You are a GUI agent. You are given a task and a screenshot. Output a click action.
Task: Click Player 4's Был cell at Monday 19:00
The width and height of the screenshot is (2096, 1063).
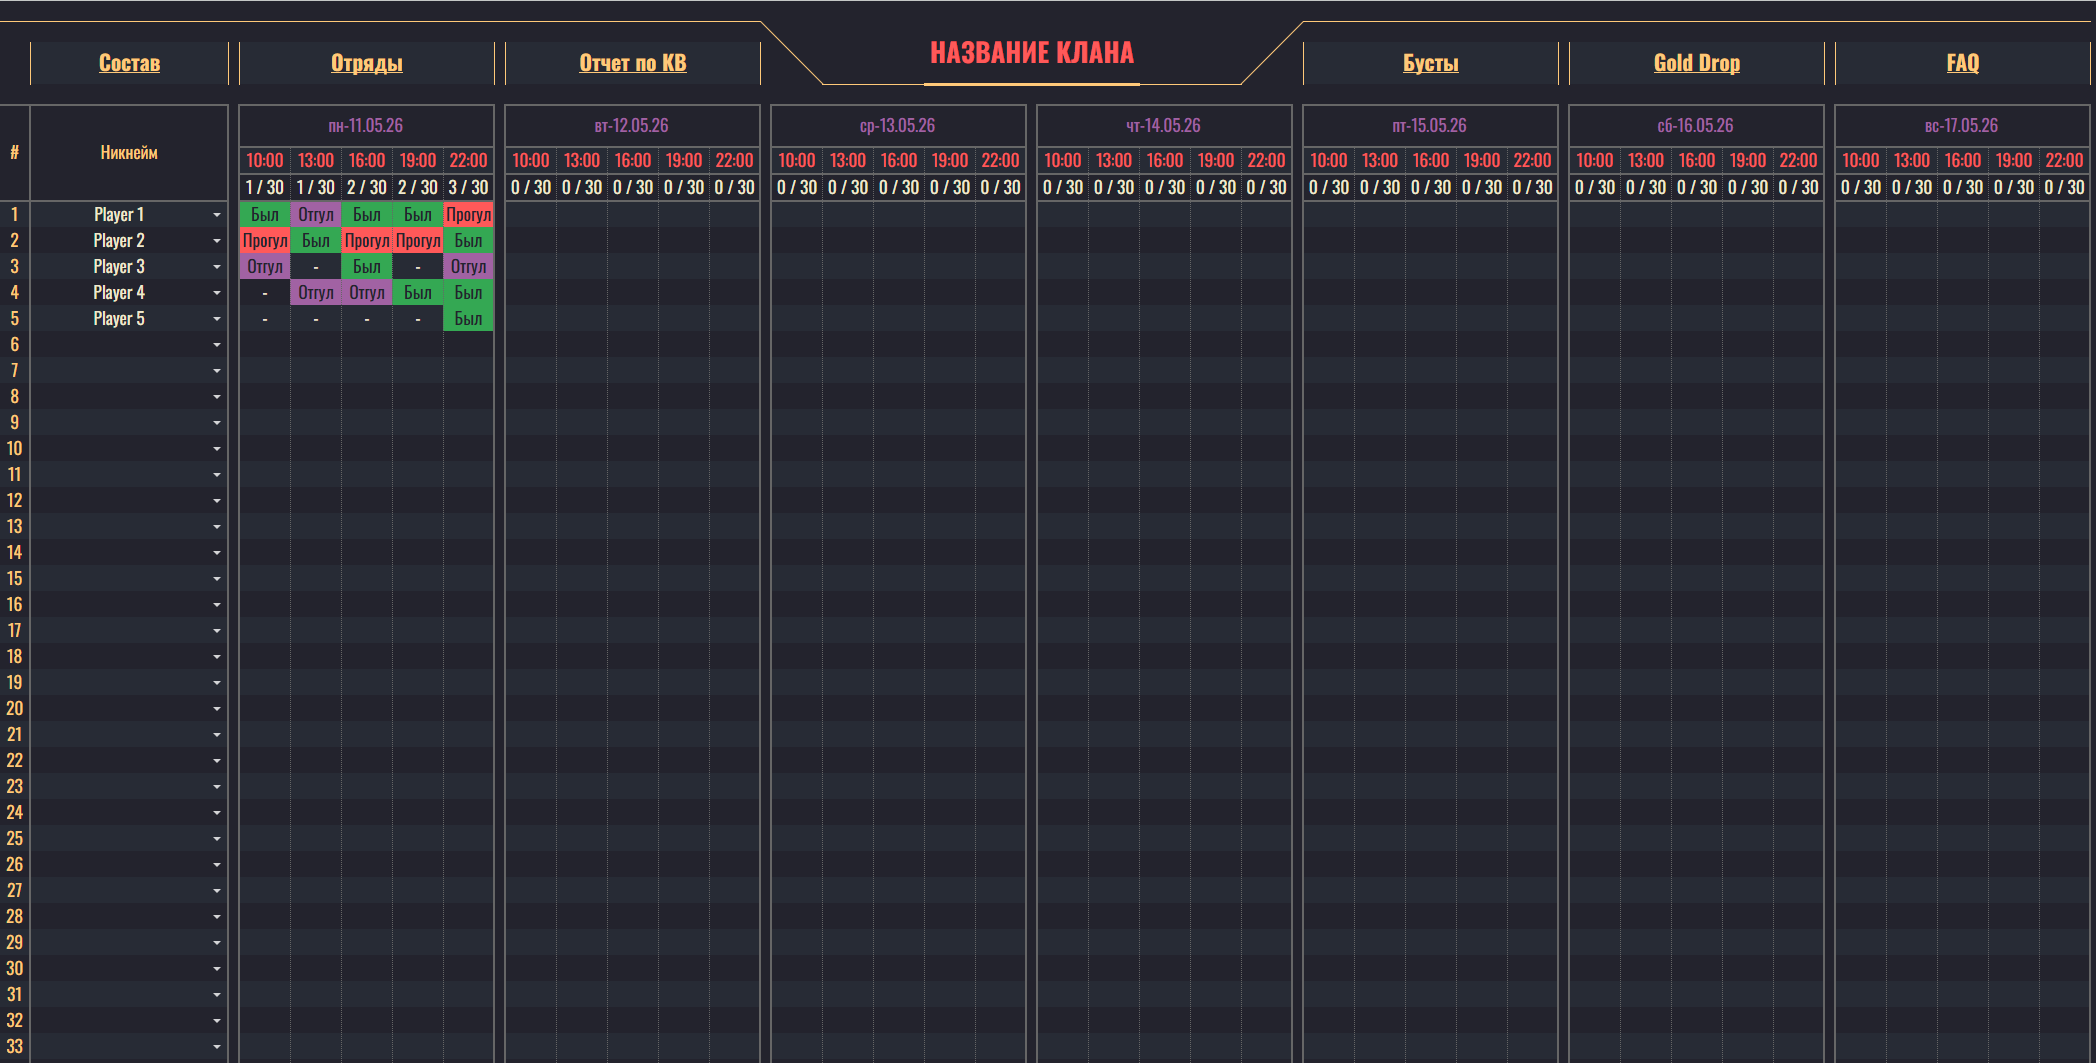click(418, 293)
